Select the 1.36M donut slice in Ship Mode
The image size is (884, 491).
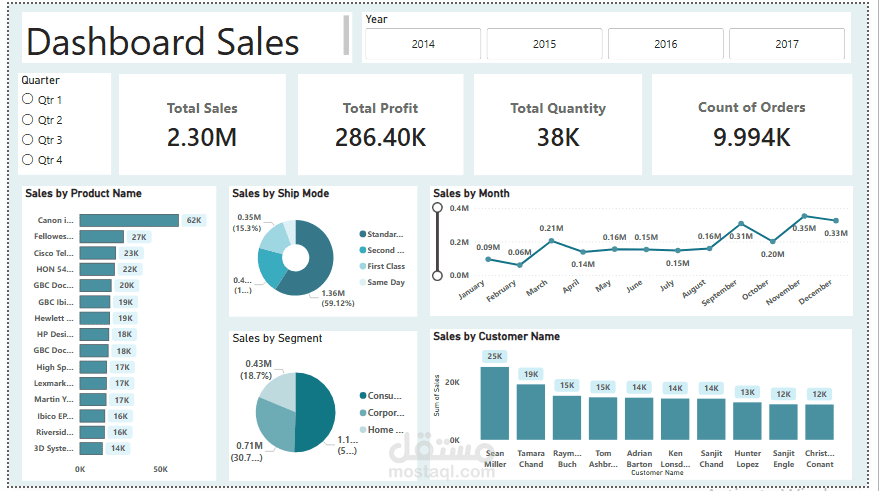pyautogui.click(x=319, y=262)
